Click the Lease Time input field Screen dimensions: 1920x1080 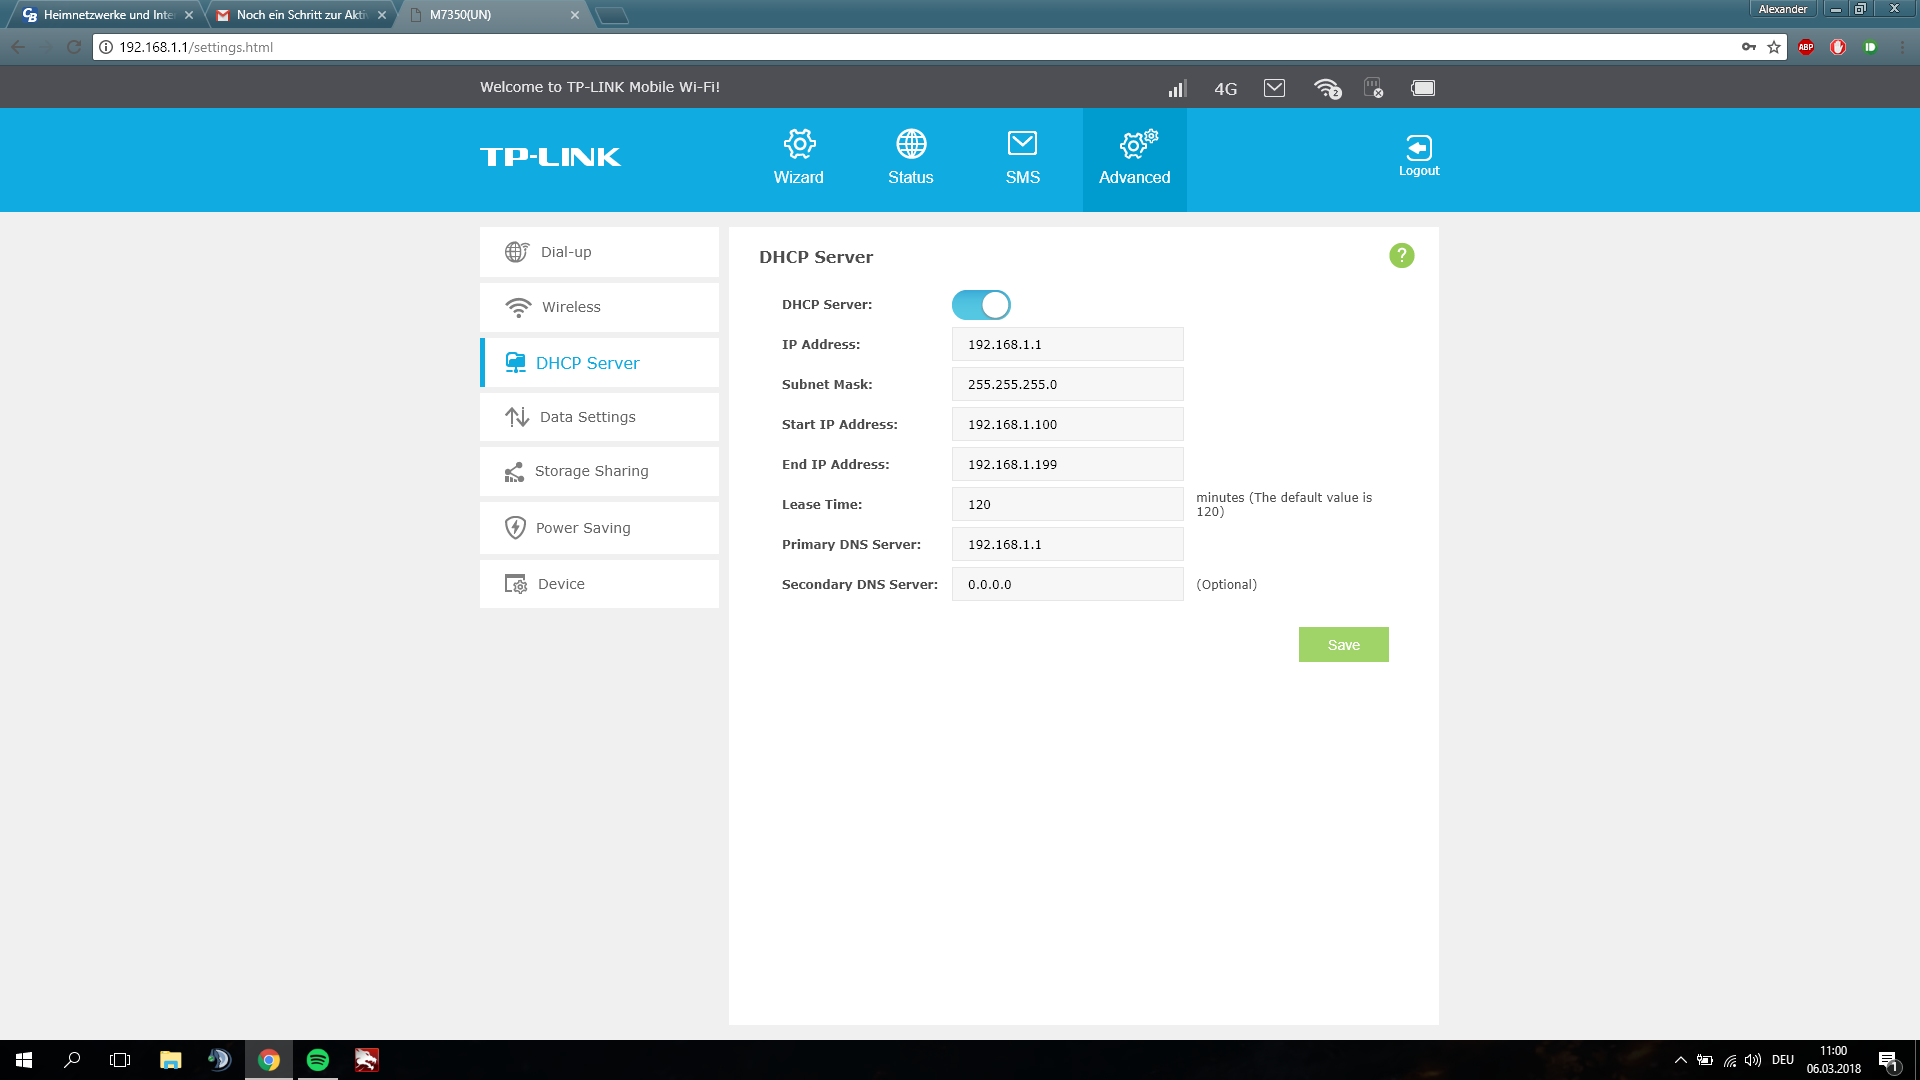pyautogui.click(x=1067, y=505)
